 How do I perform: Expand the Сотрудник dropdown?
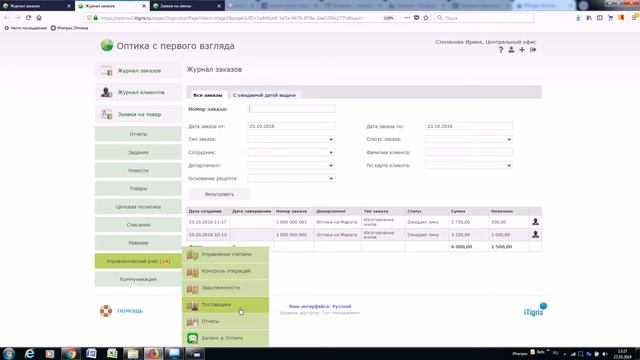pyautogui.click(x=331, y=152)
